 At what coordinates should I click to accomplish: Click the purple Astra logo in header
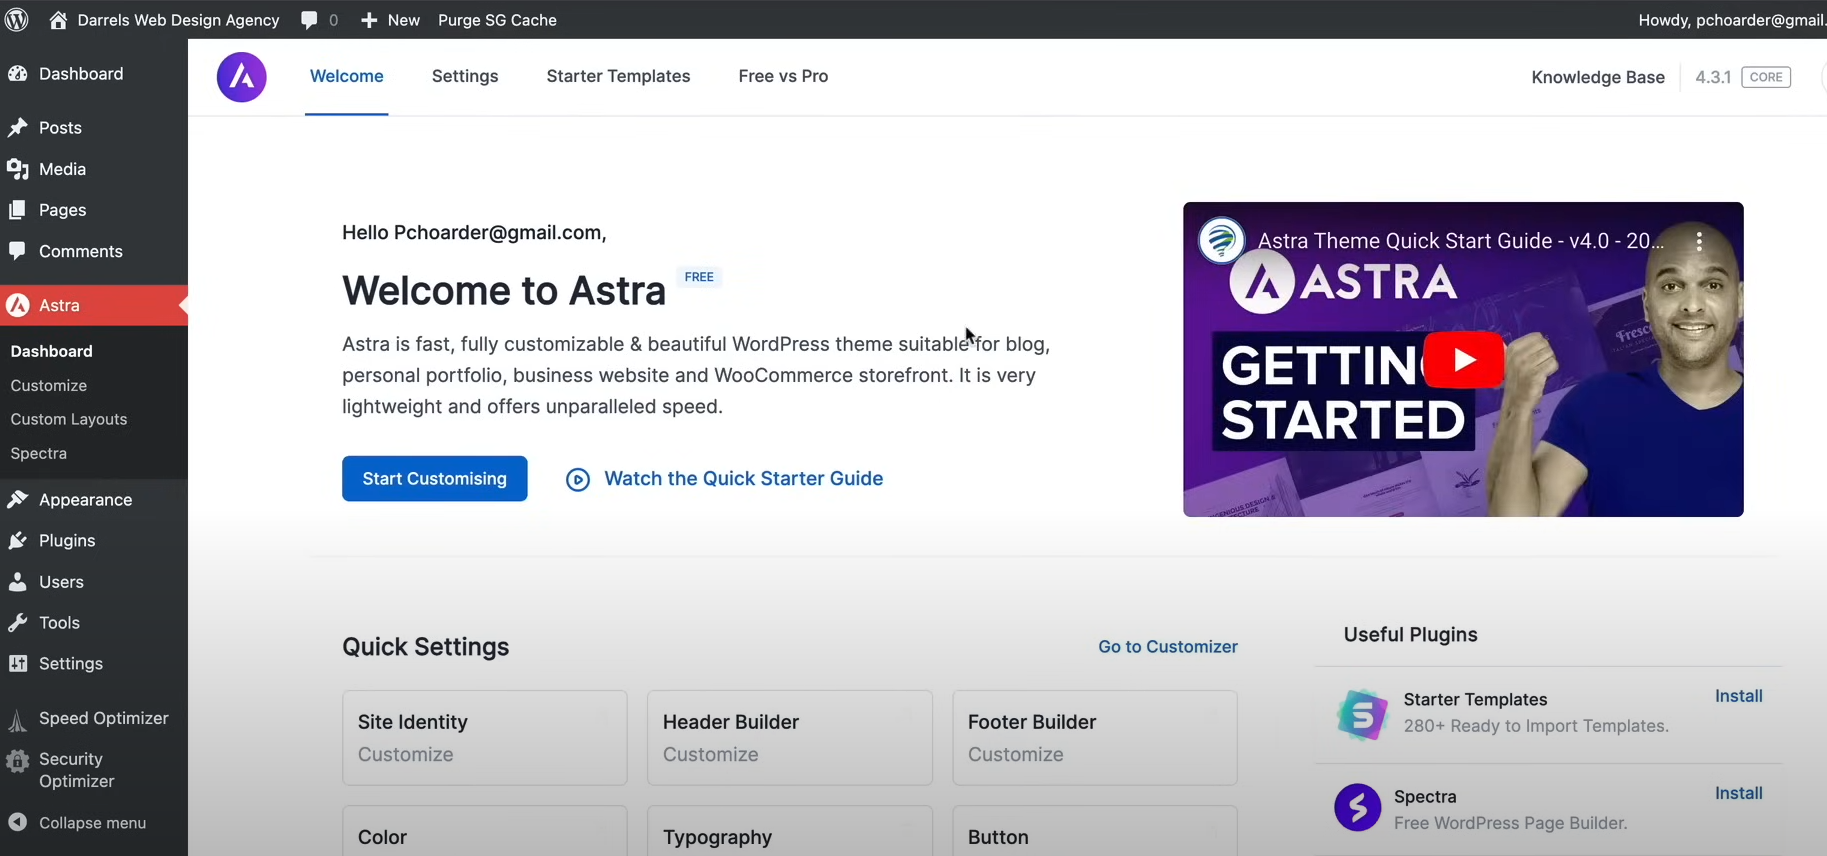click(242, 77)
